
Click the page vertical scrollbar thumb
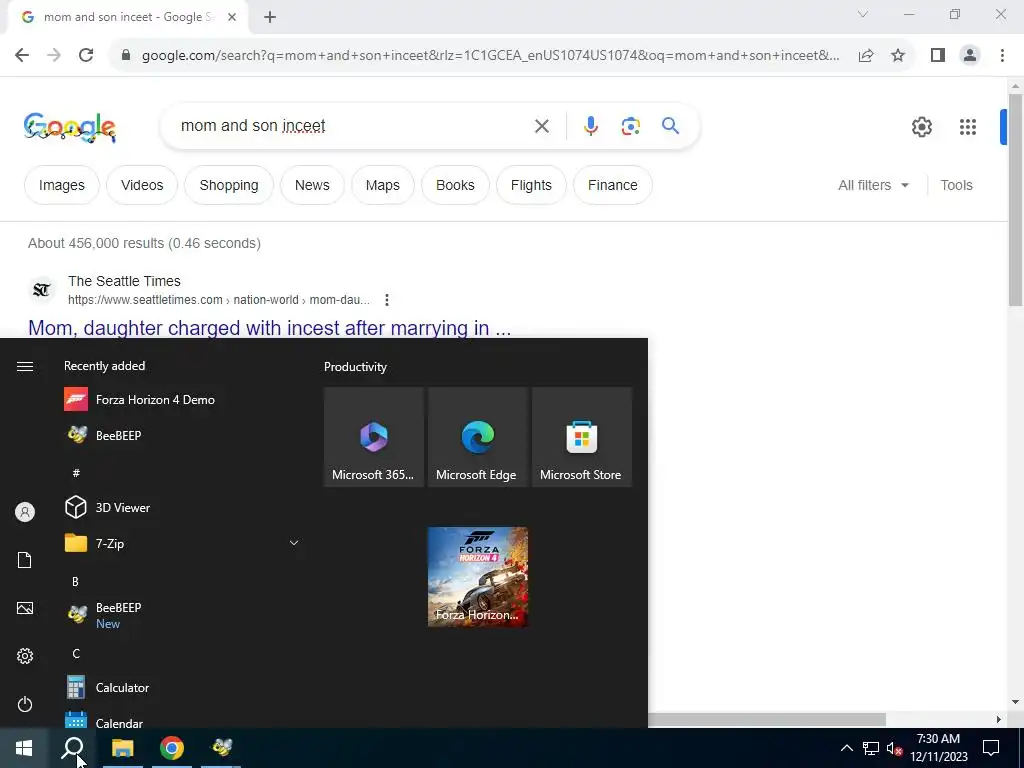(x=1016, y=199)
